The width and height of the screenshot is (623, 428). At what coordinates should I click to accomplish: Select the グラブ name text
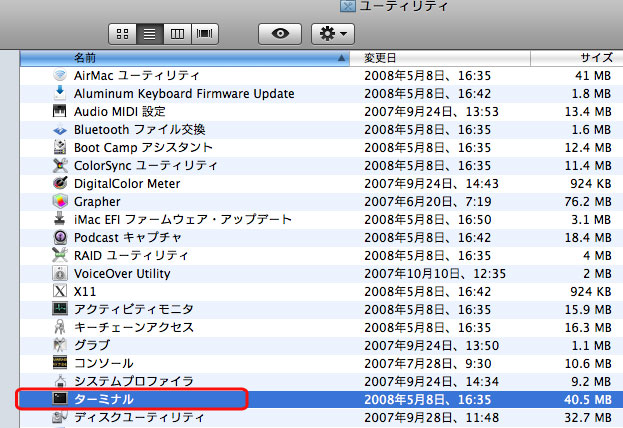click(92, 345)
